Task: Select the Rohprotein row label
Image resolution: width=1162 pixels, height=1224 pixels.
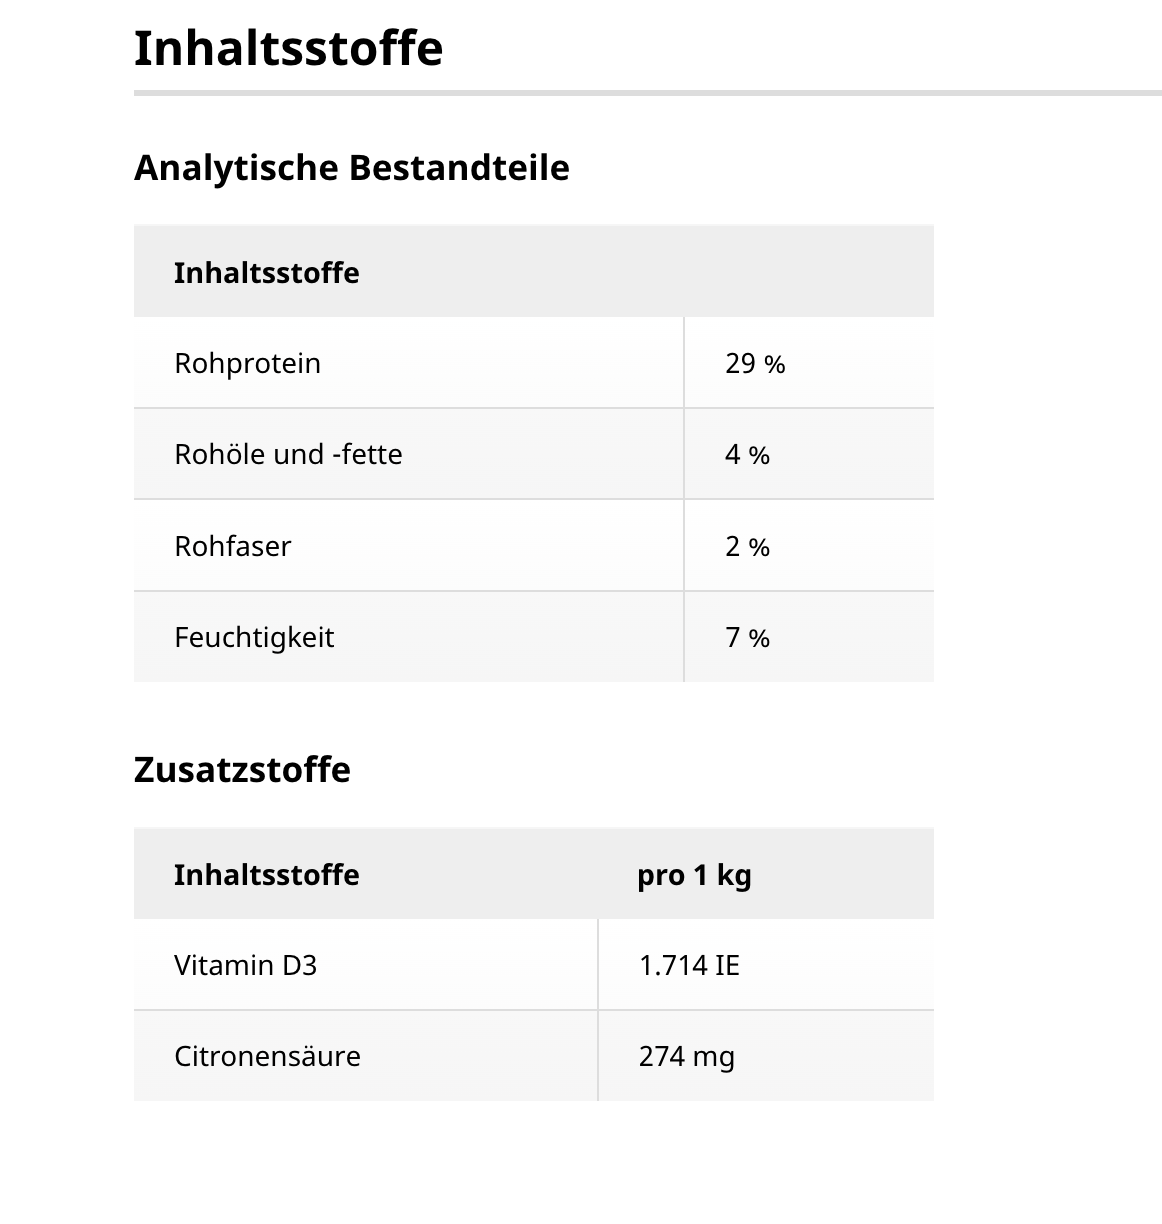Action: [x=247, y=363]
